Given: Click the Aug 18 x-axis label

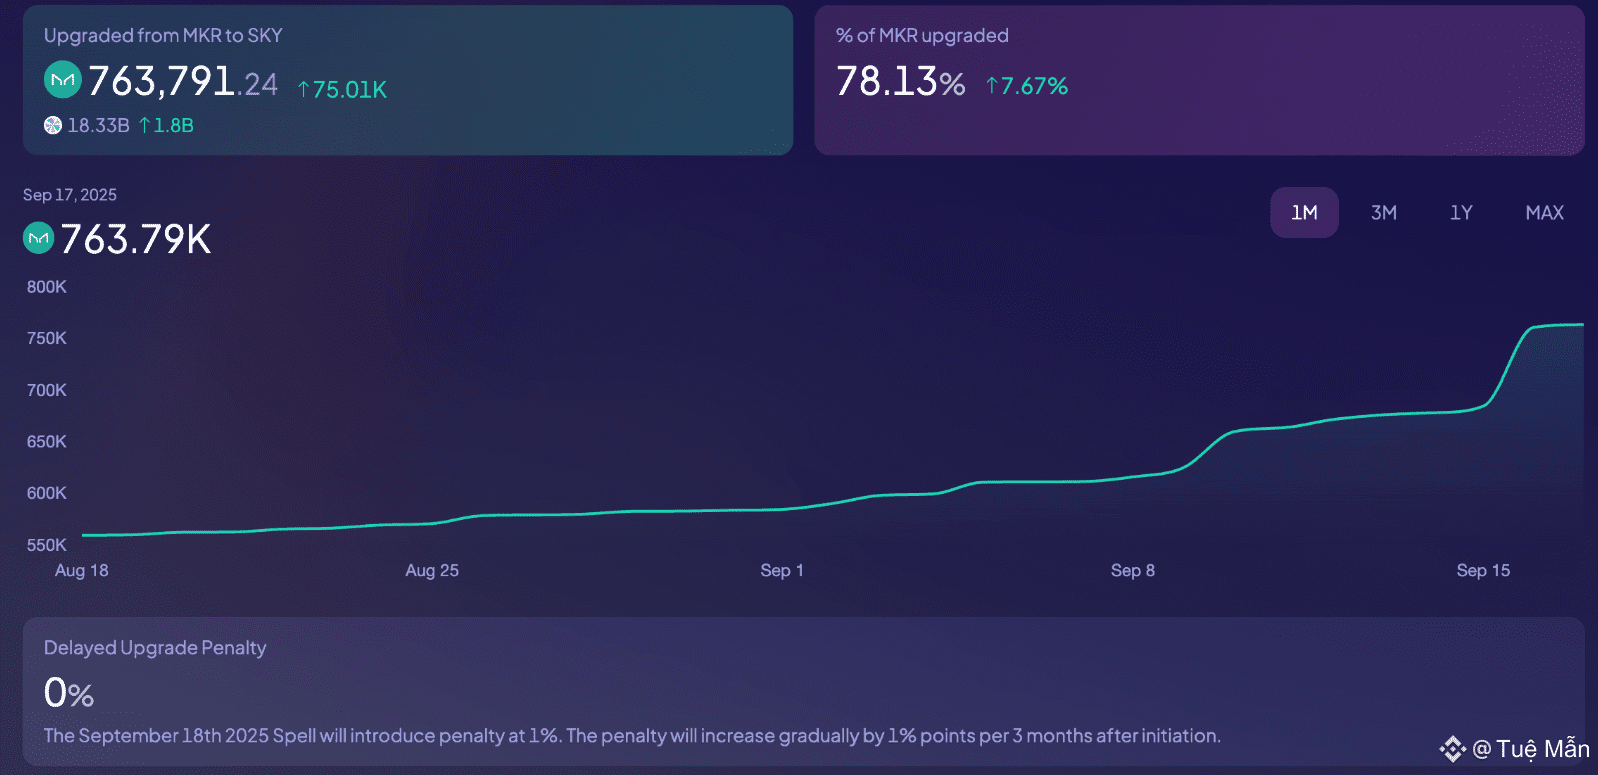Looking at the screenshot, I should (x=82, y=570).
